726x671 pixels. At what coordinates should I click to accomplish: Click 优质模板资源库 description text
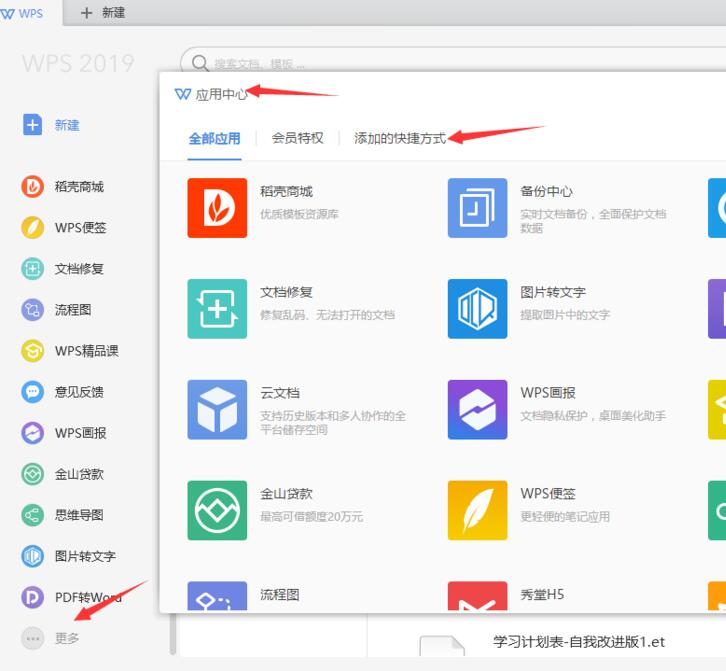[x=299, y=214]
